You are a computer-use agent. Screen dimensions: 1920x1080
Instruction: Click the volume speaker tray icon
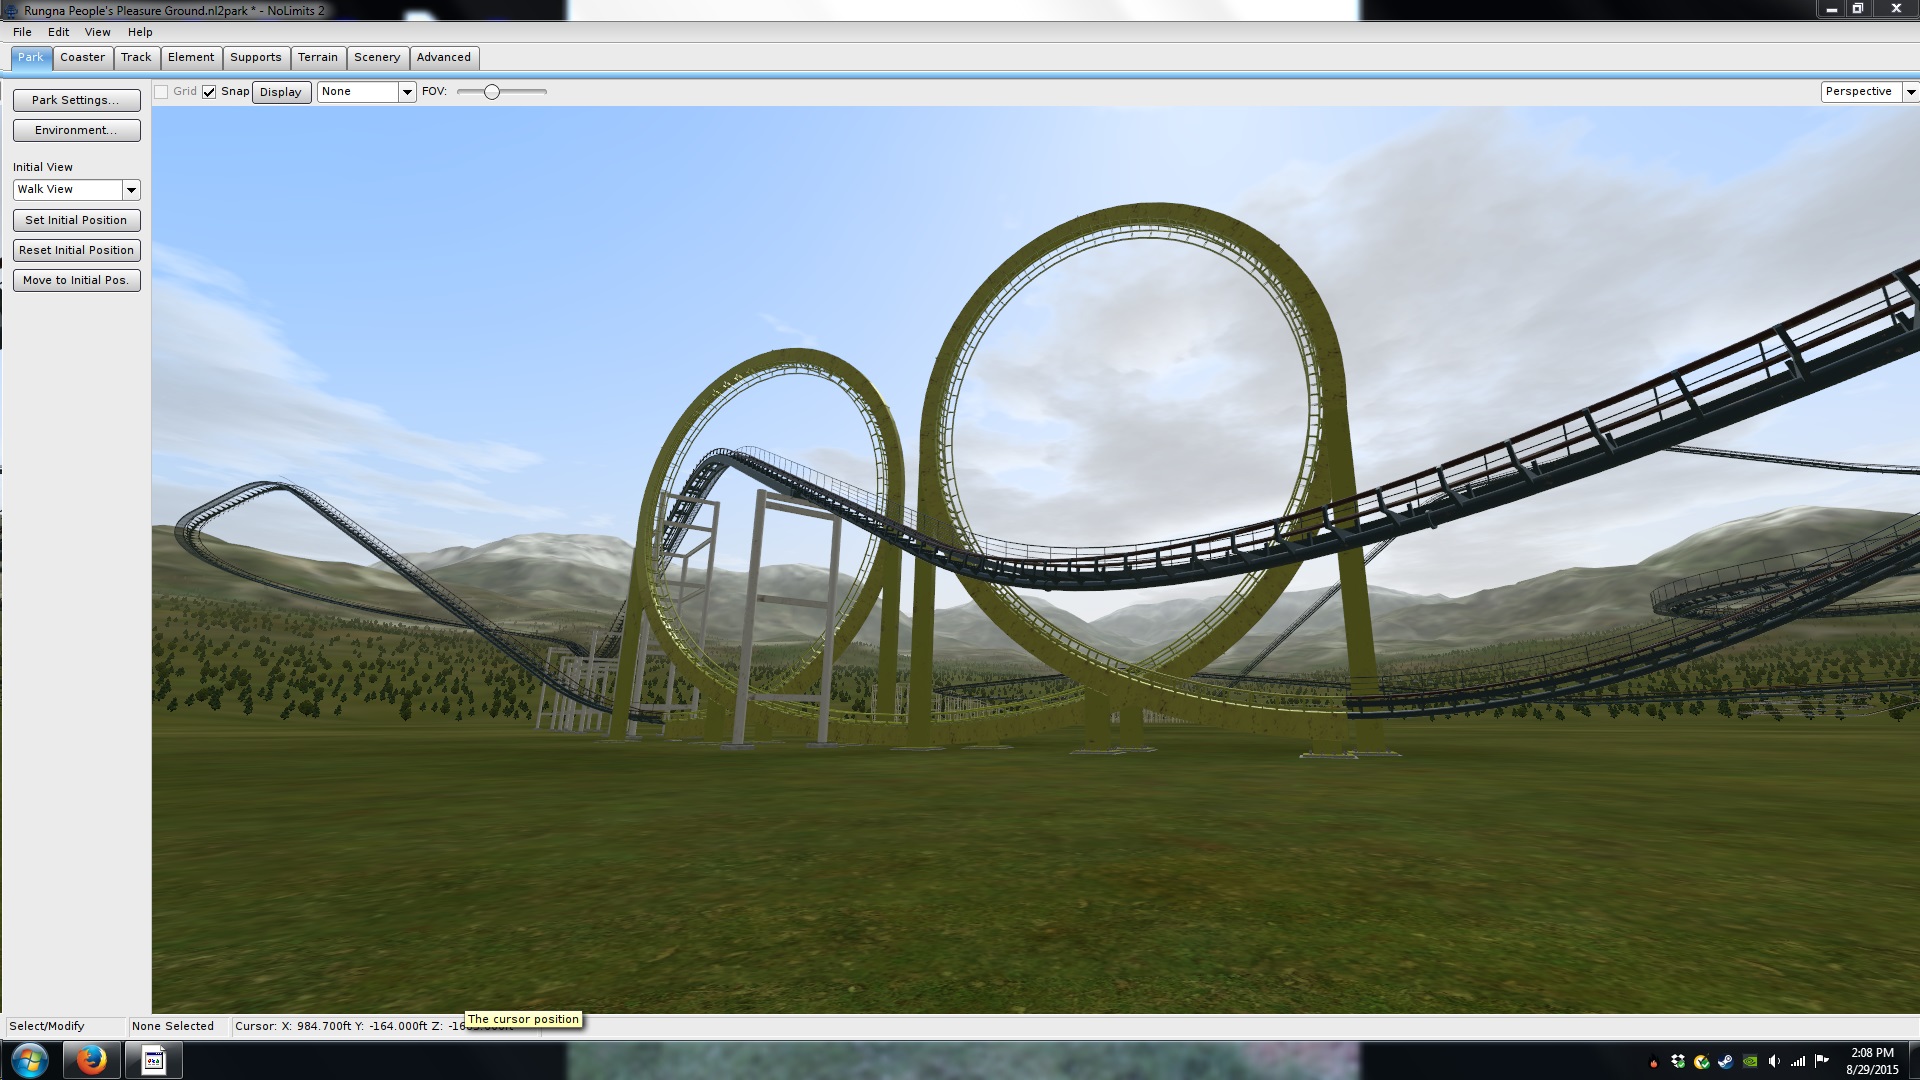coord(1774,1062)
